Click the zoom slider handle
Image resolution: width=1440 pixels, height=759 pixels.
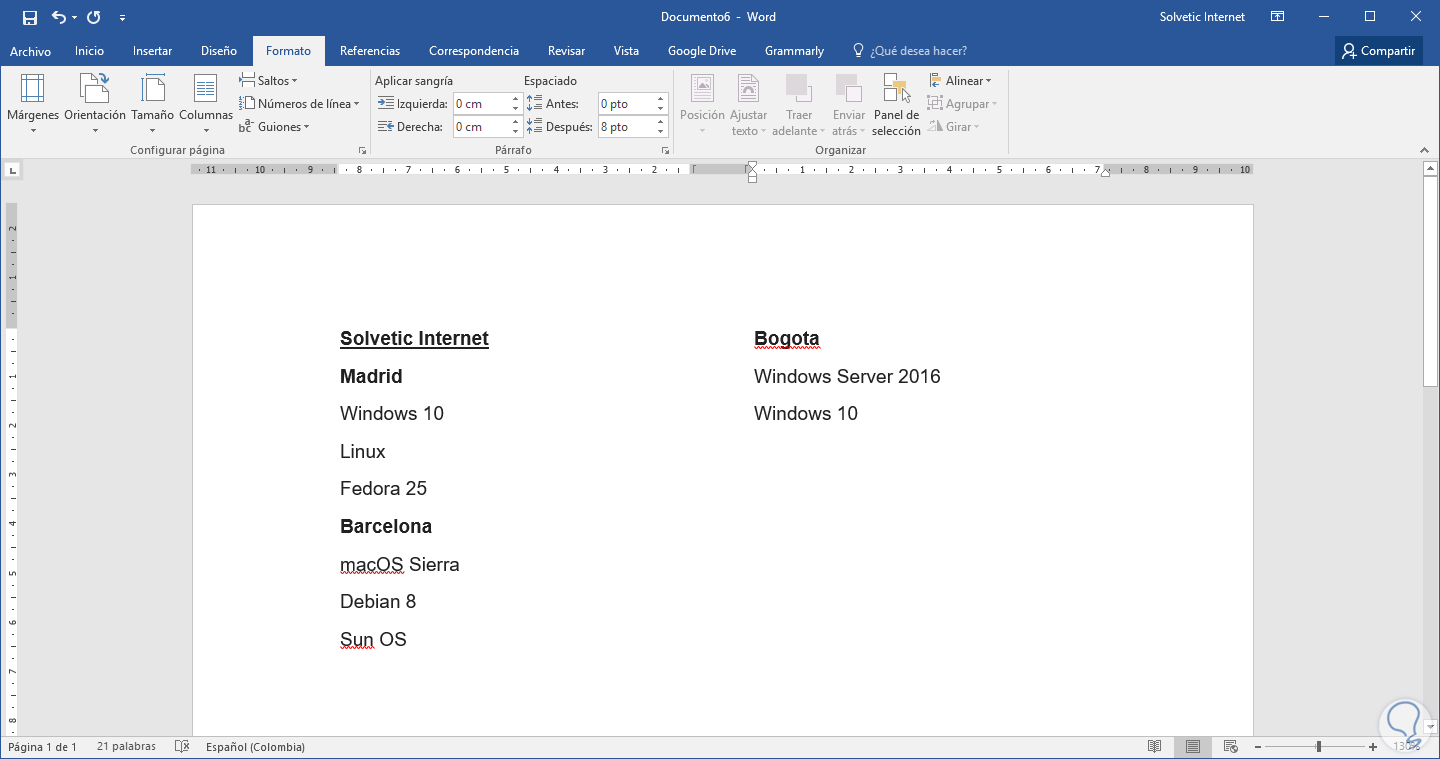click(x=1319, y=747)
